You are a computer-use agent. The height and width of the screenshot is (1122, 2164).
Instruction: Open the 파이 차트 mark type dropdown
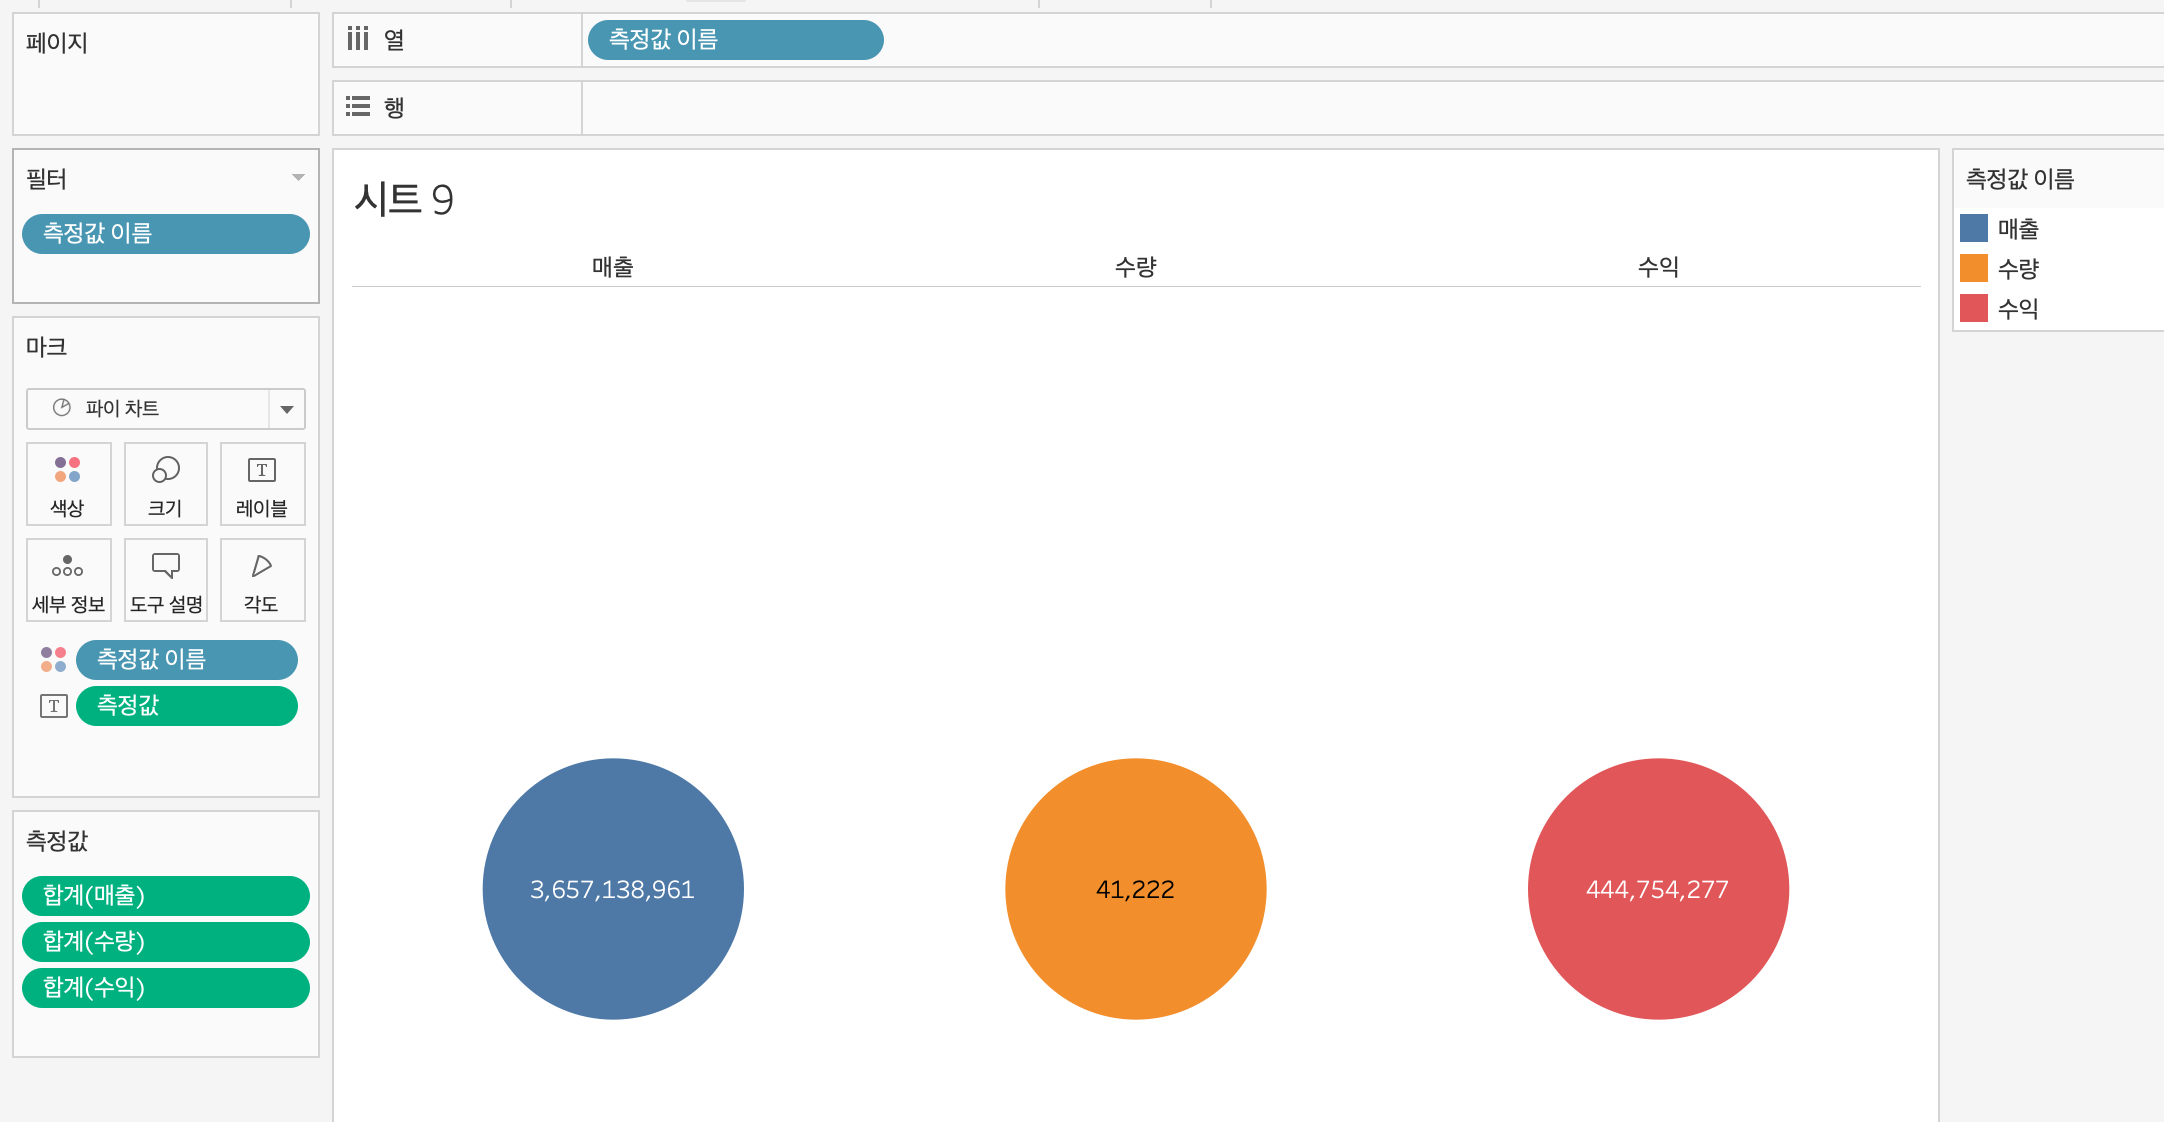(286, 409)
